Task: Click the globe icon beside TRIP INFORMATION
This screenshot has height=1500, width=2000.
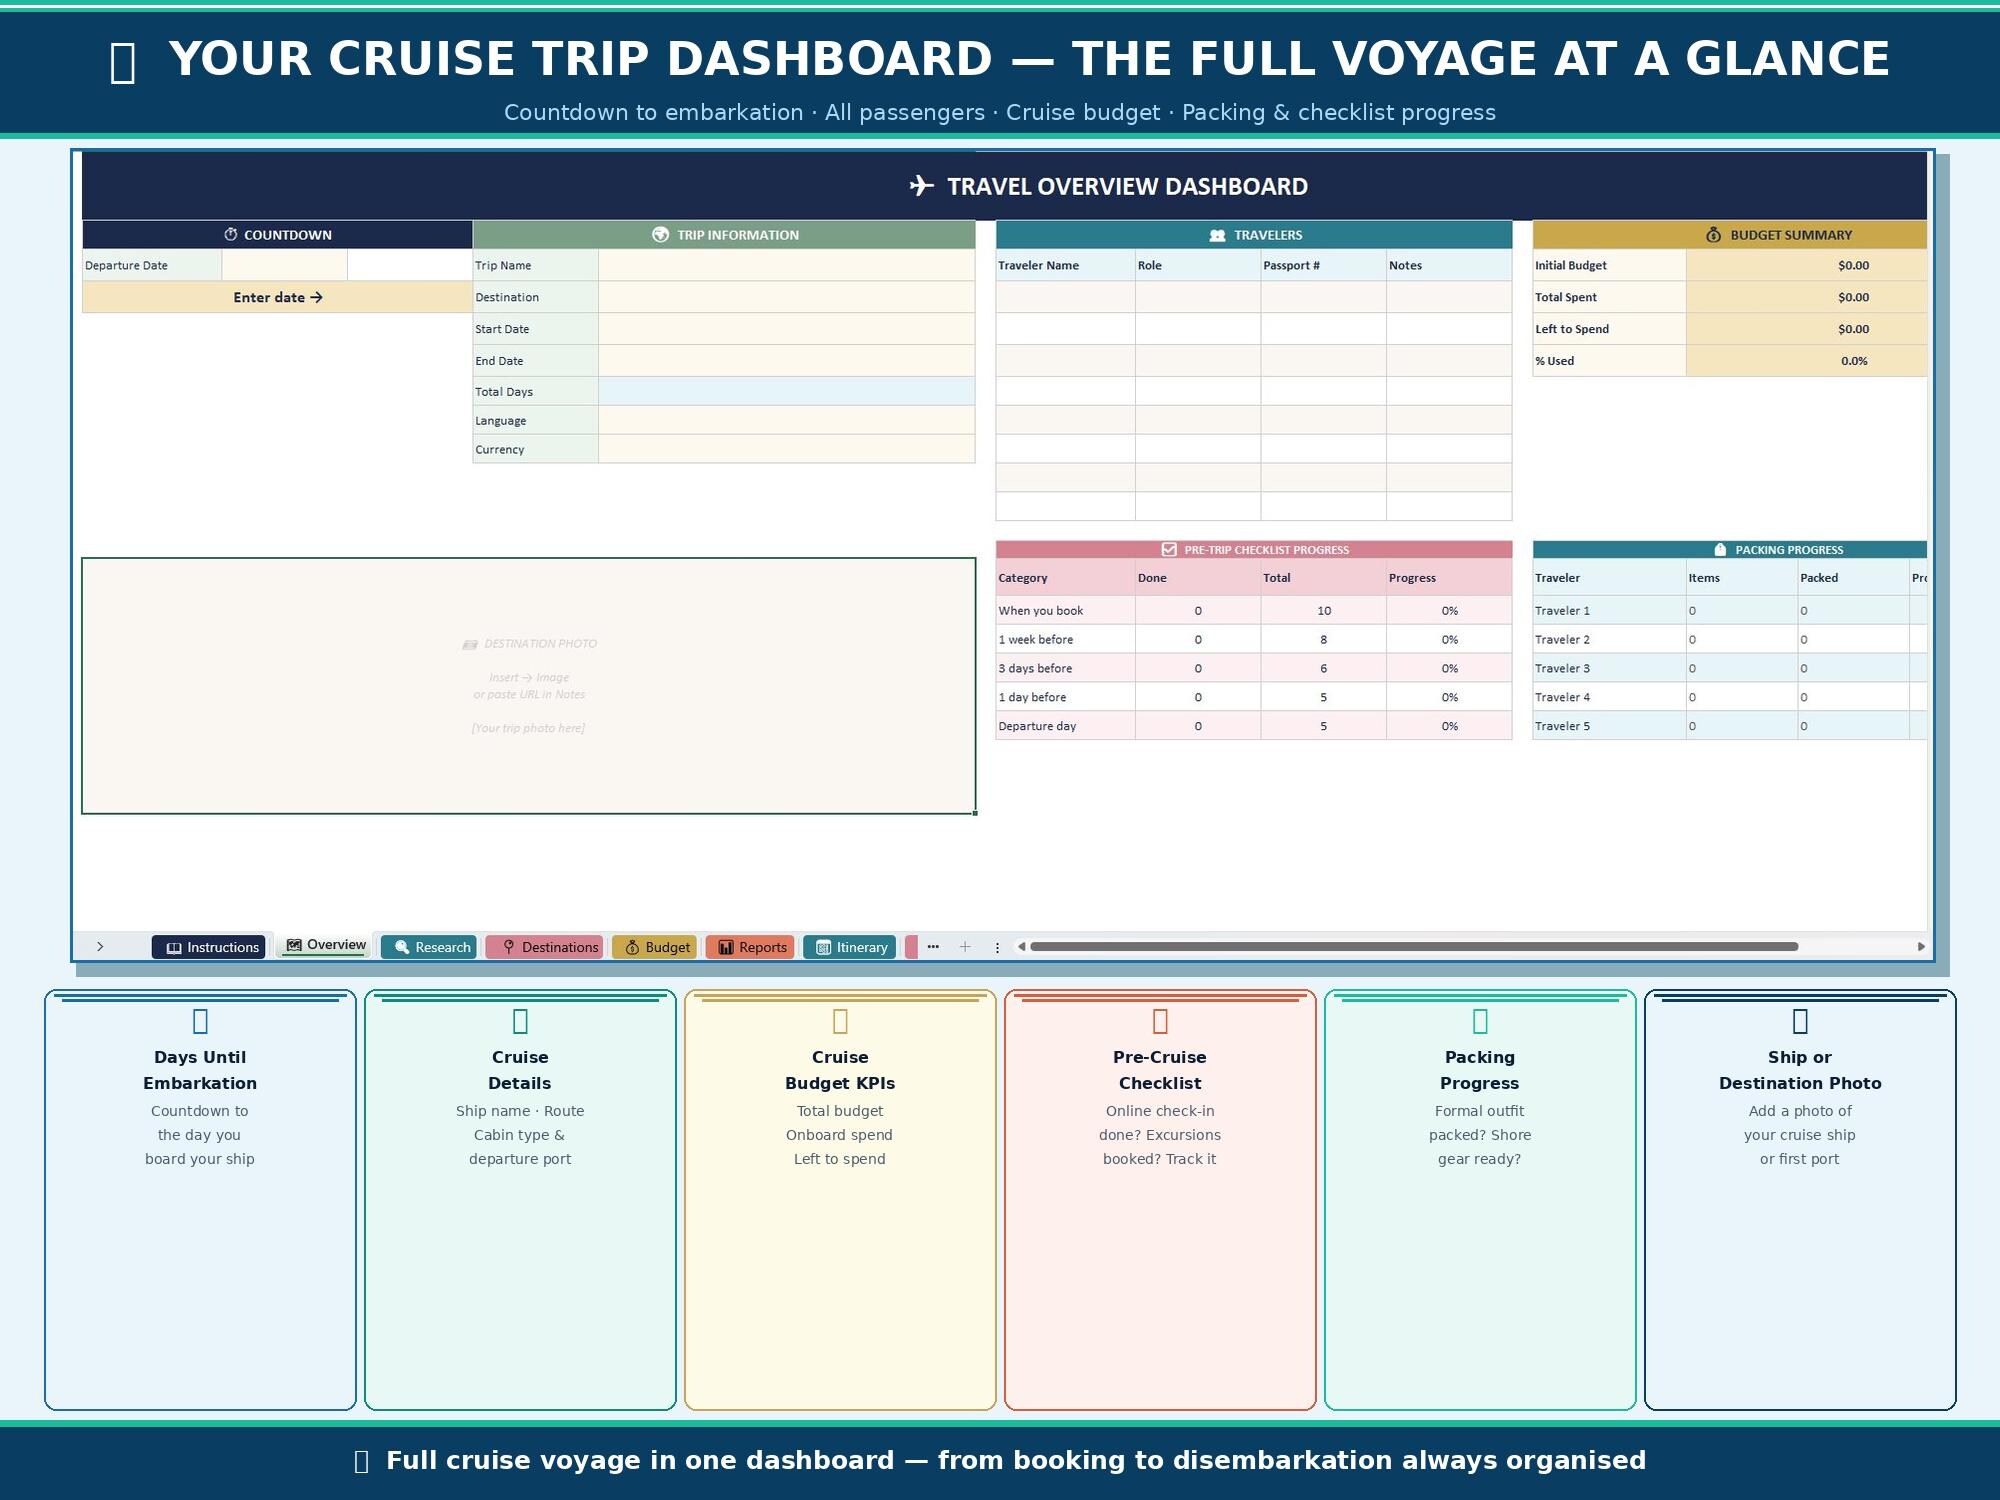Action: tap(660, 234)
